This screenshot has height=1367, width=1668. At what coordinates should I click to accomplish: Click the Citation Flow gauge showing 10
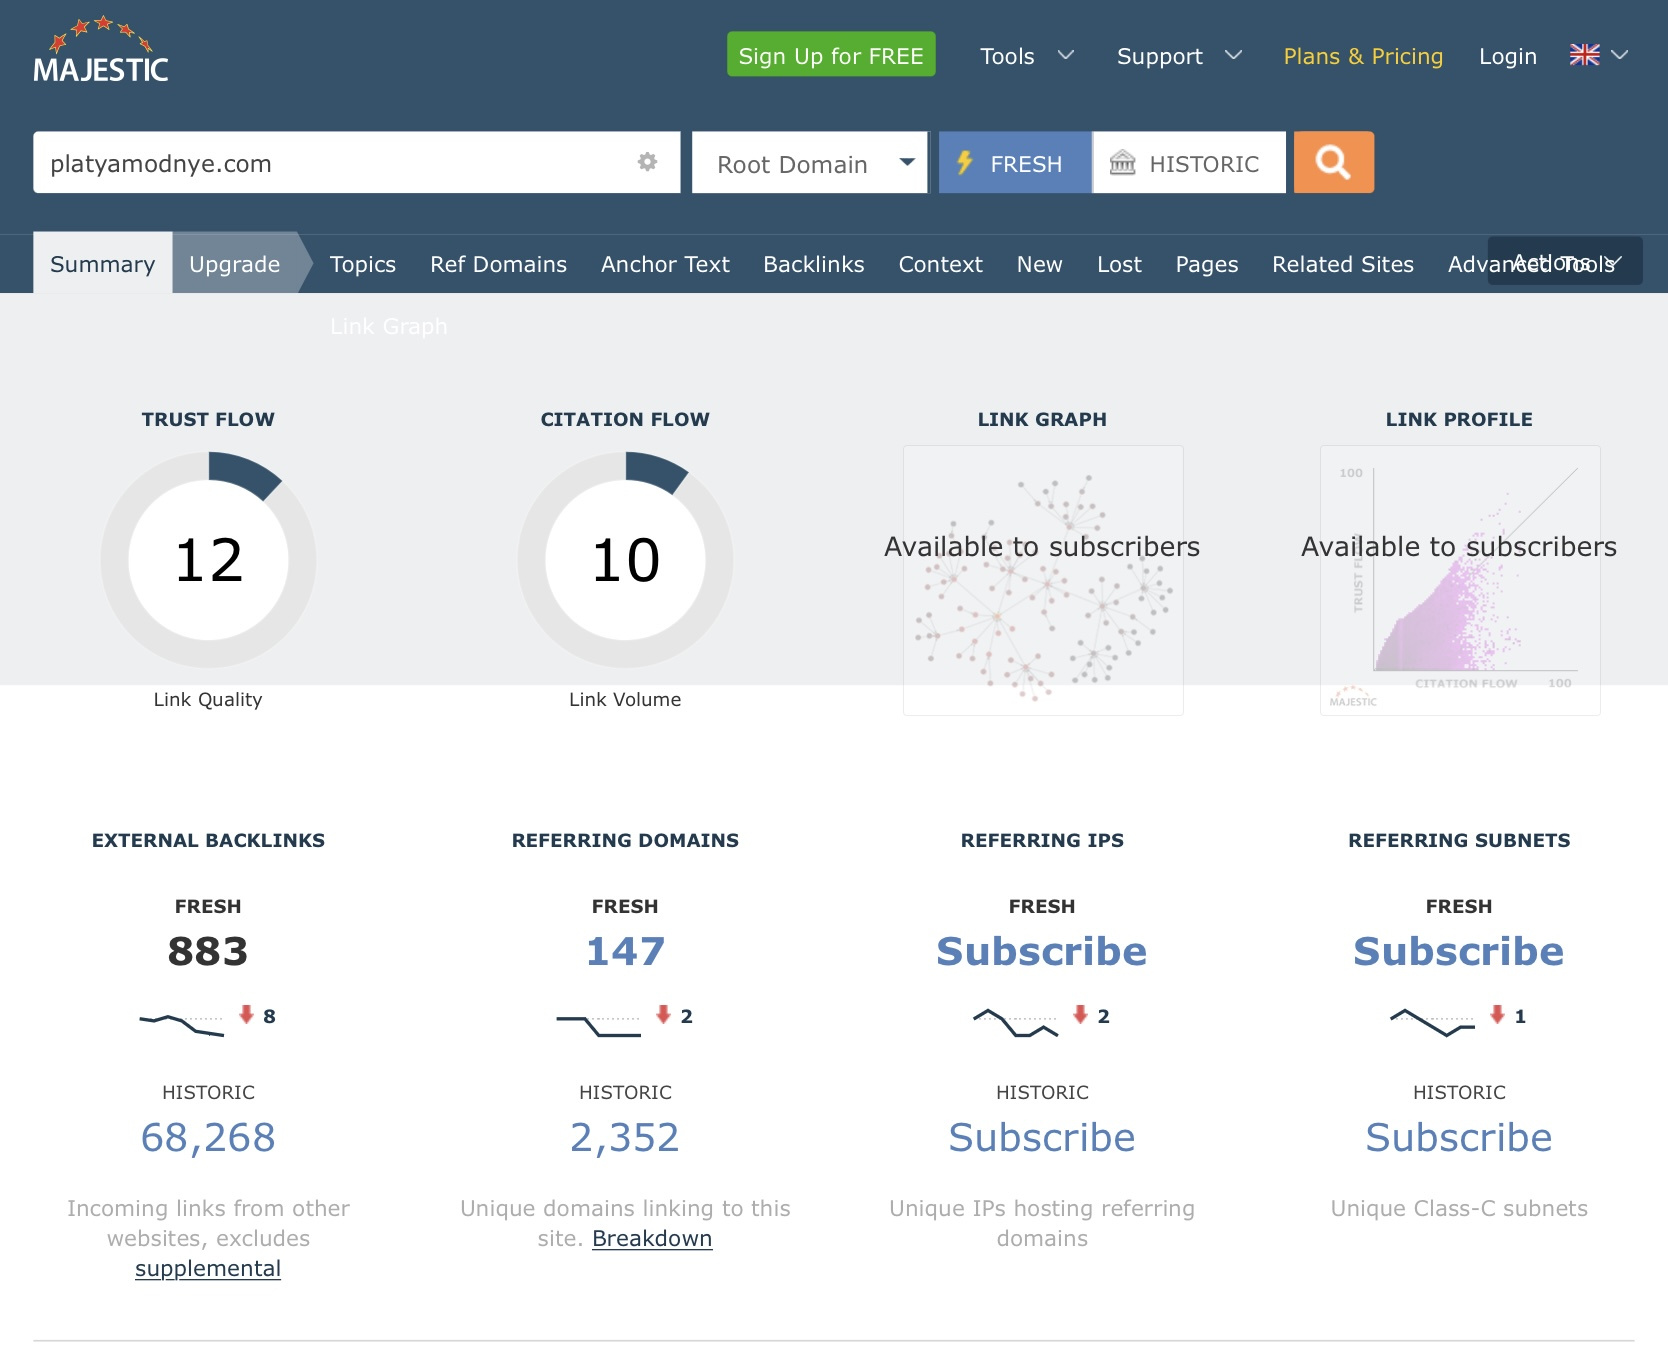[x=625, y=560]
